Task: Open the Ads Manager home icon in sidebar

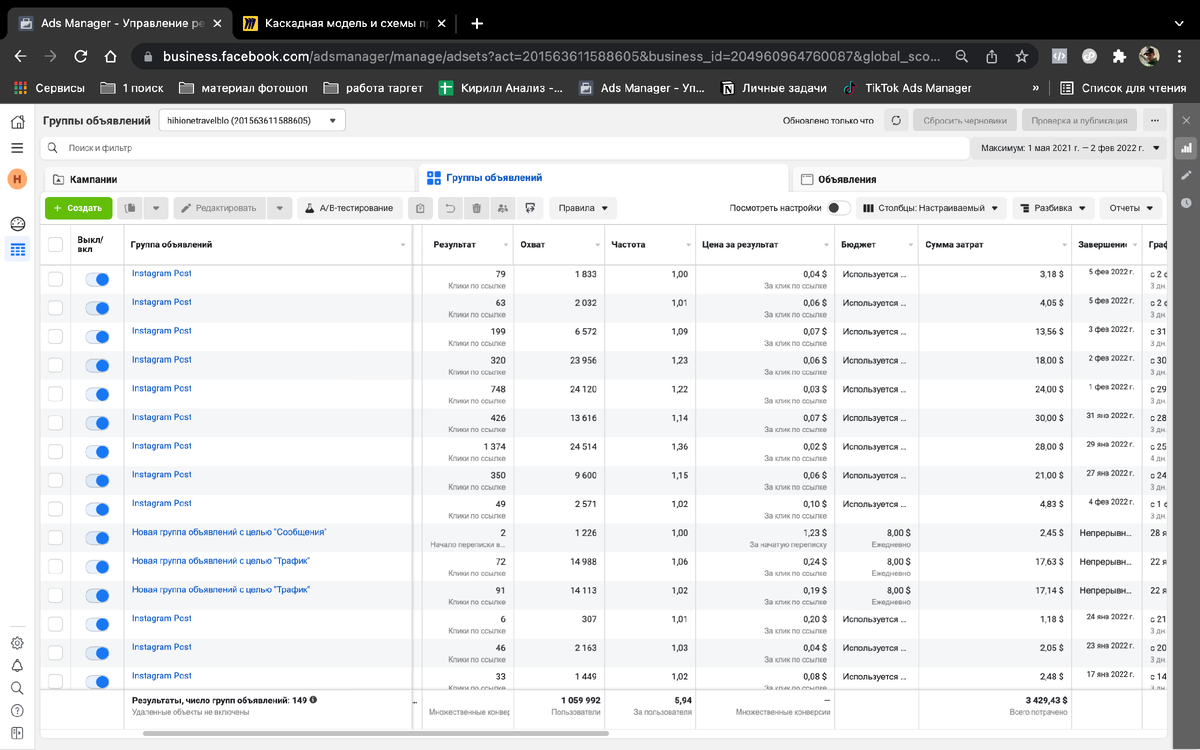Action: pos(17,122)
